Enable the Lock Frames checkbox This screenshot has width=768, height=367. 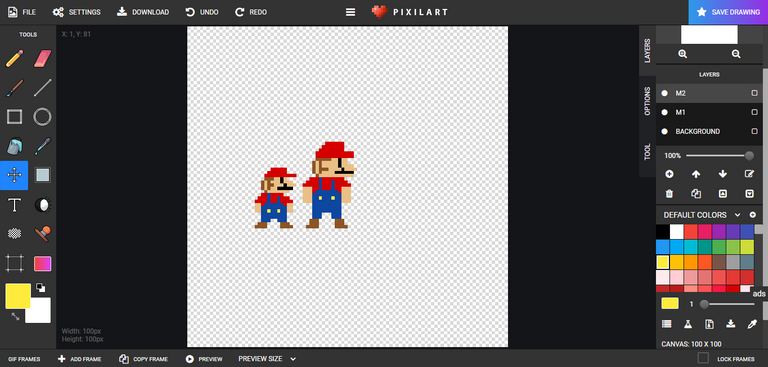pyautogui.click(x=703, y=358)
